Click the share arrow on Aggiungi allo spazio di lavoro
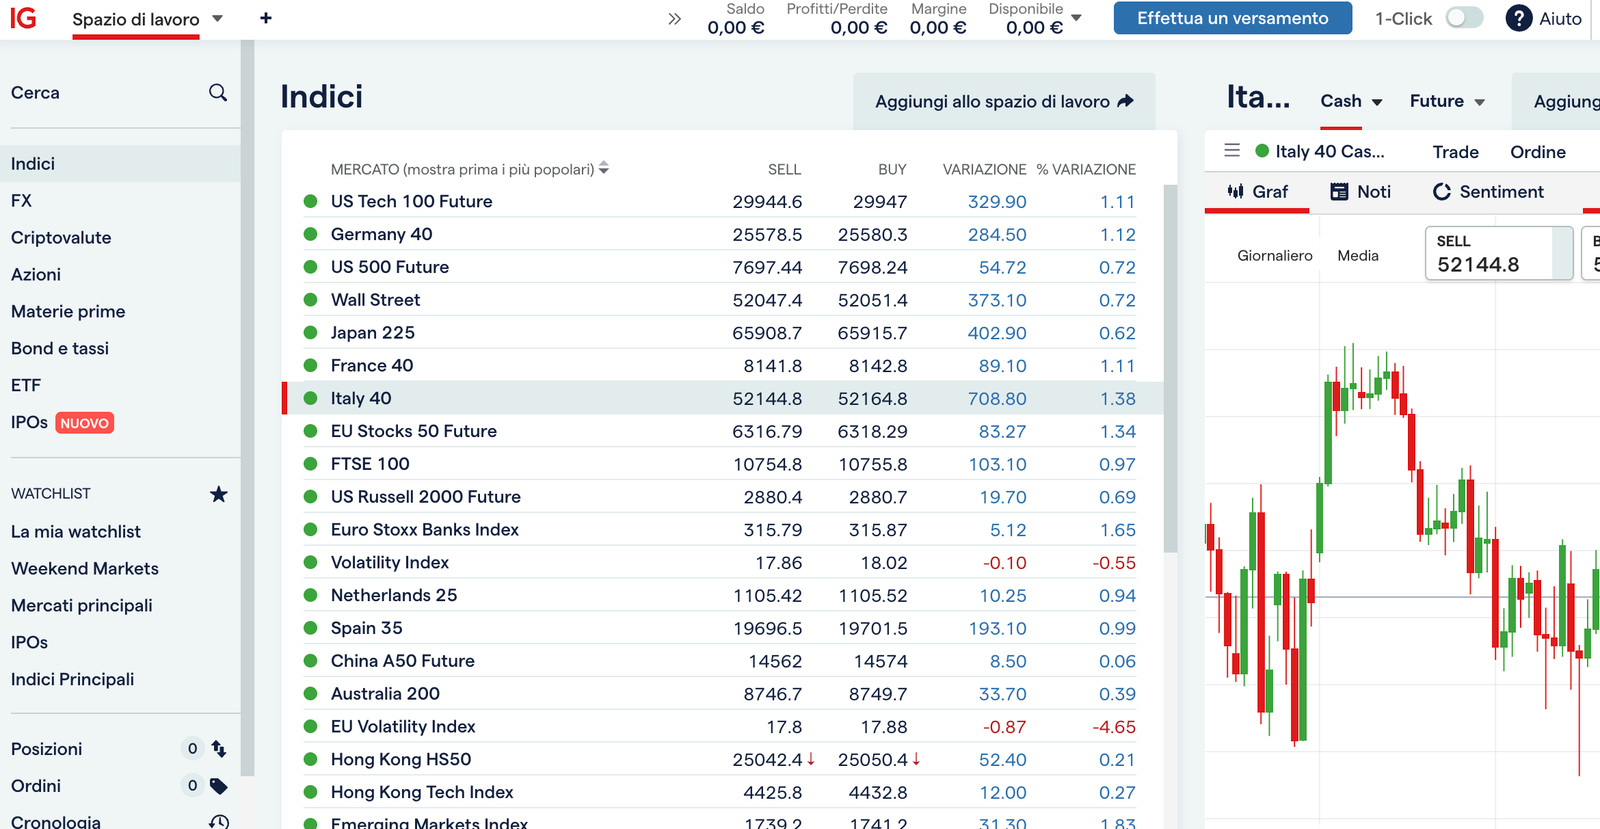 click(1126, 101)
